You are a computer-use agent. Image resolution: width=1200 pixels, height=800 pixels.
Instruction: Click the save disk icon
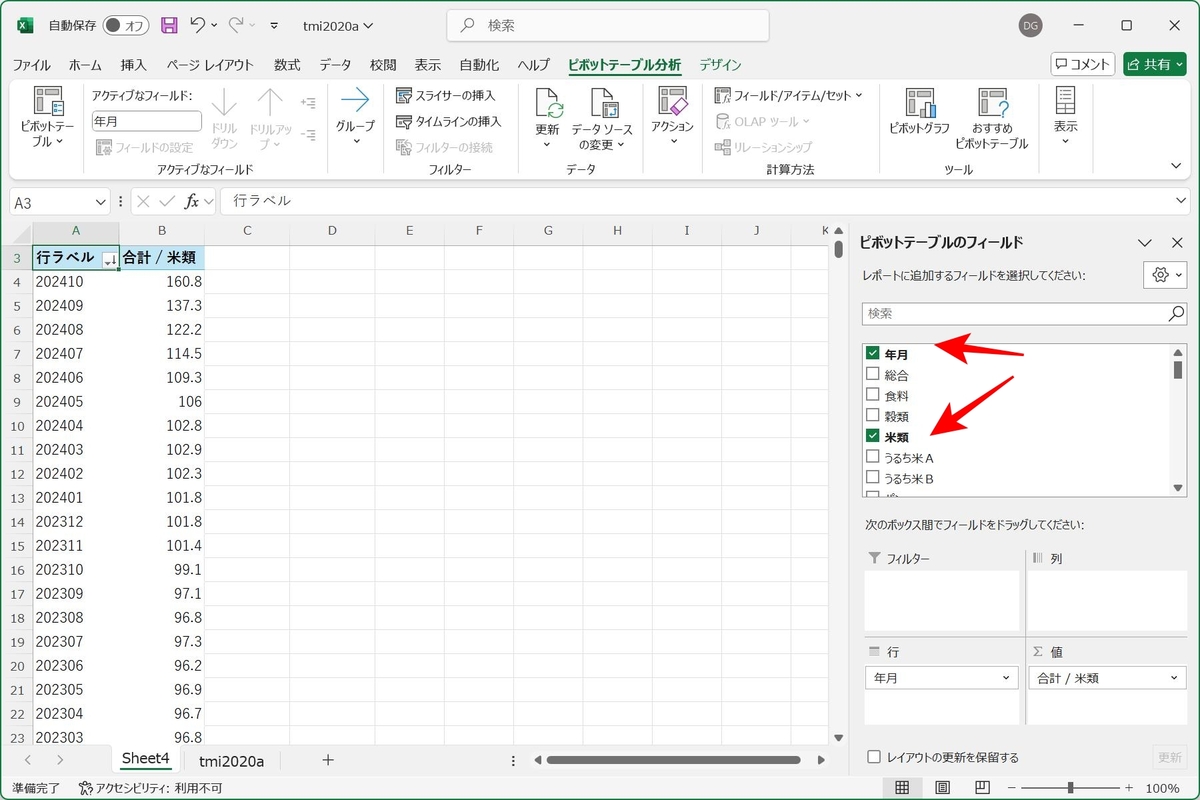pos(169,25)
